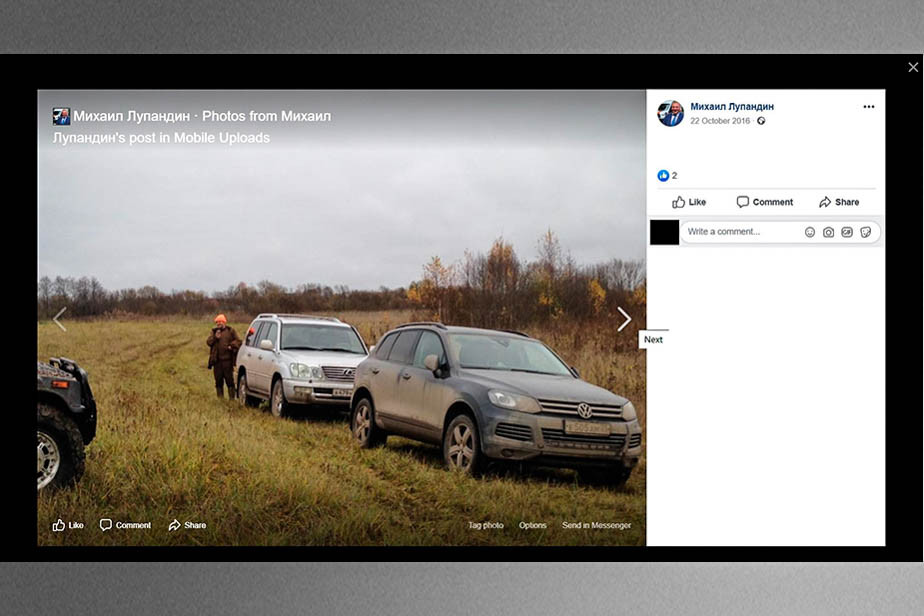Open Options in the photo overlay
924x616 pixels.
[x=532, y=525]
